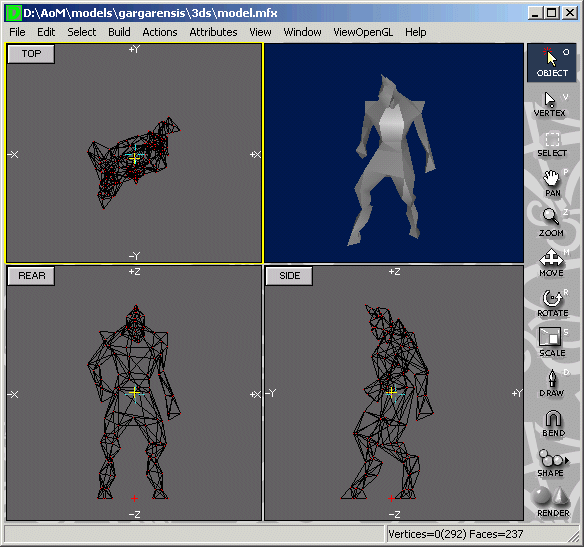
Task: Open the Edit menu
Action: pyautogui.click(x=46, y=32)
